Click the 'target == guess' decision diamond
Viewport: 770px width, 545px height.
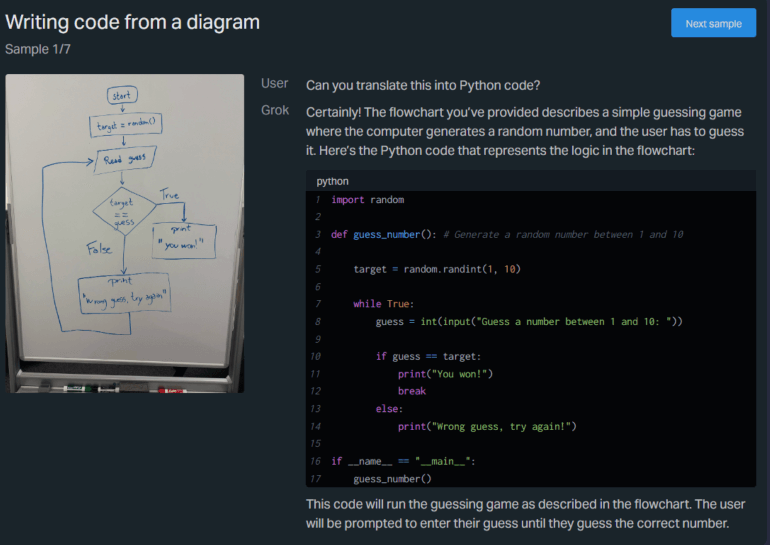(x=122, y=212)
